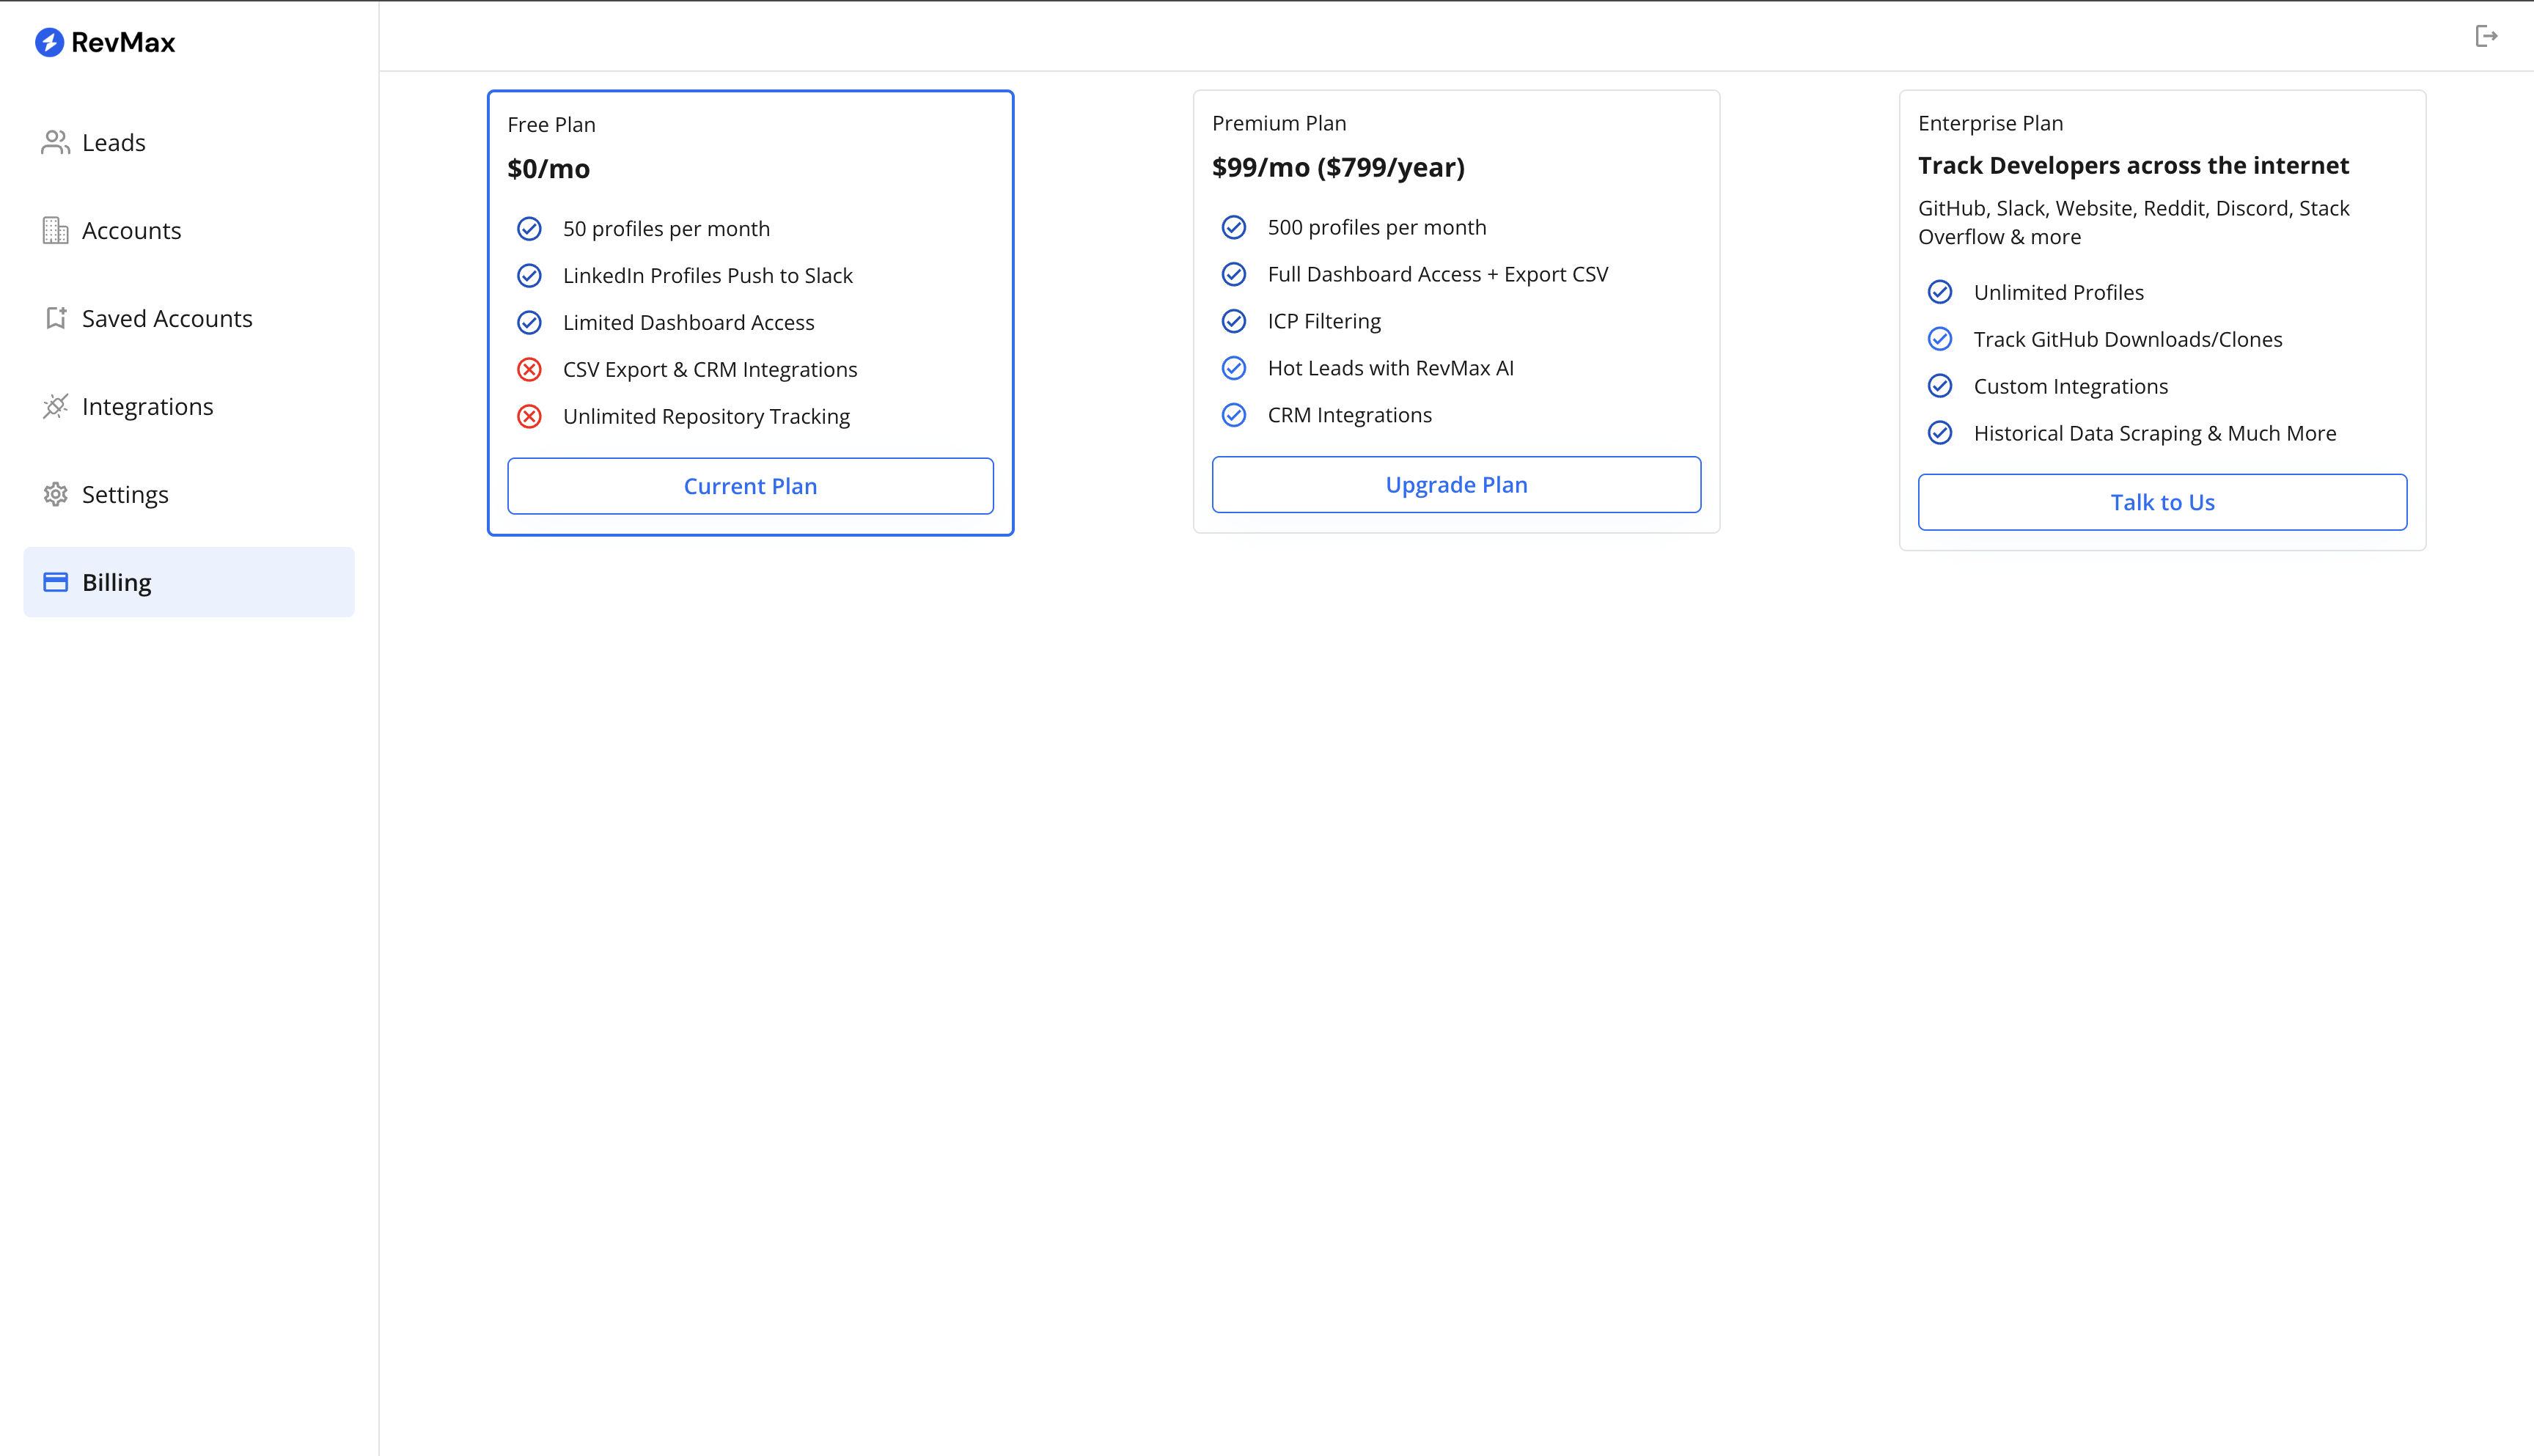
Task: Open the Leads menu item
Action: (114, 143)
